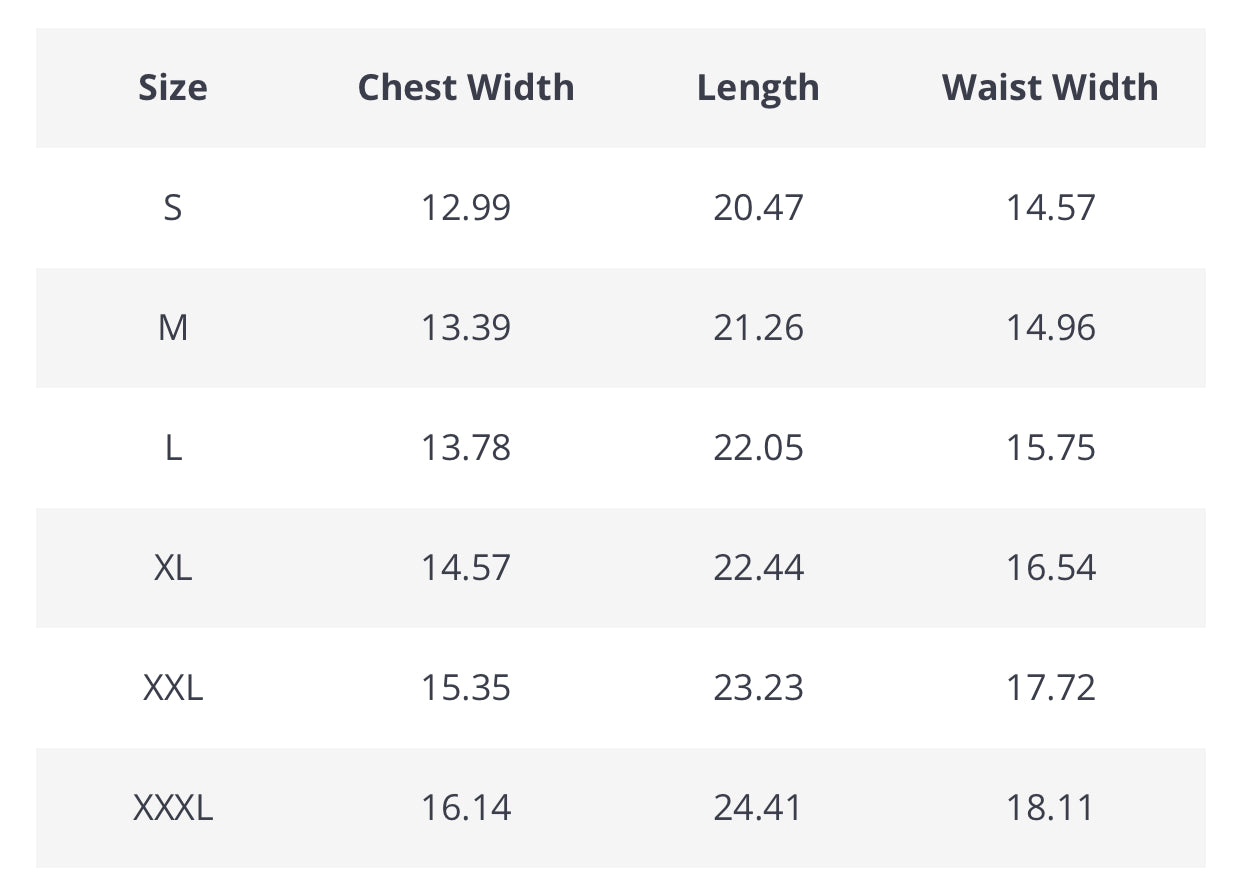The image size is (1242, 894).
Task: Select waist width value 16.54
Action: (x=1050, y=568)
